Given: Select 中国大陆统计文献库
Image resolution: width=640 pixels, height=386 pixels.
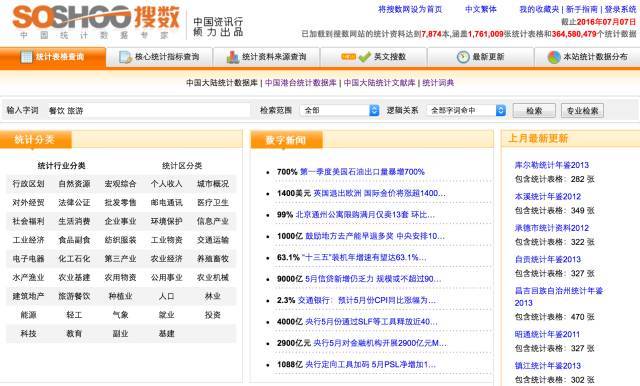Looking at the screenshot, I should coord(379,83).
